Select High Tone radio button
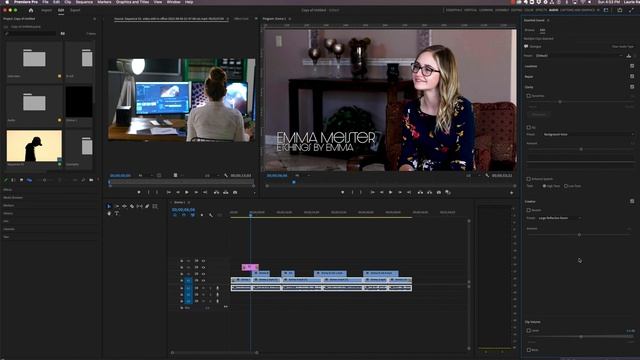Viewport: 640px width, 360px height. coord(544,186)
